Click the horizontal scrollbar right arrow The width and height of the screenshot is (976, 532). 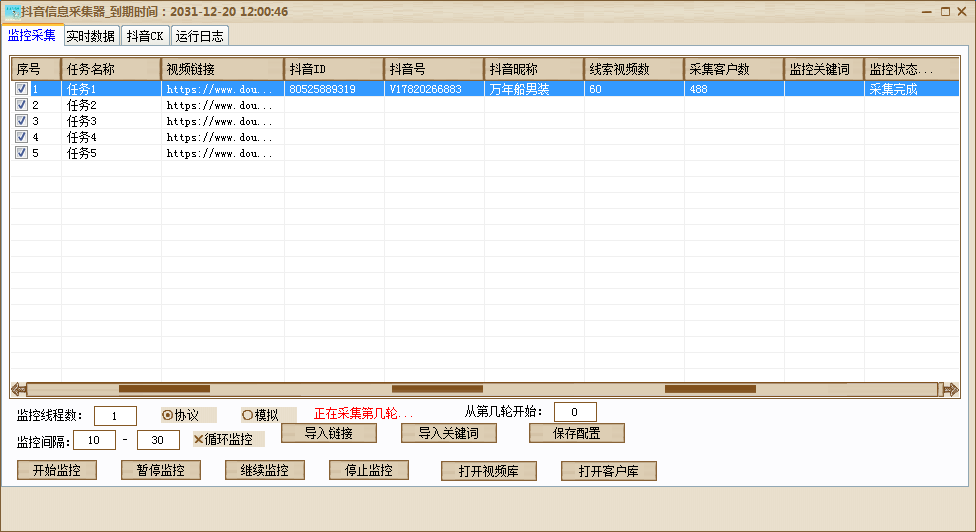click(950, 389)
